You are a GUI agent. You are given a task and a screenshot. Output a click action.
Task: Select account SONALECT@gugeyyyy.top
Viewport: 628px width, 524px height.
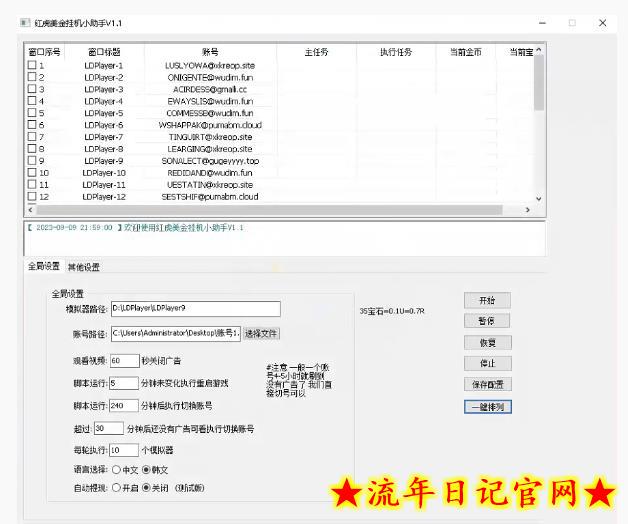coord(210,161)
